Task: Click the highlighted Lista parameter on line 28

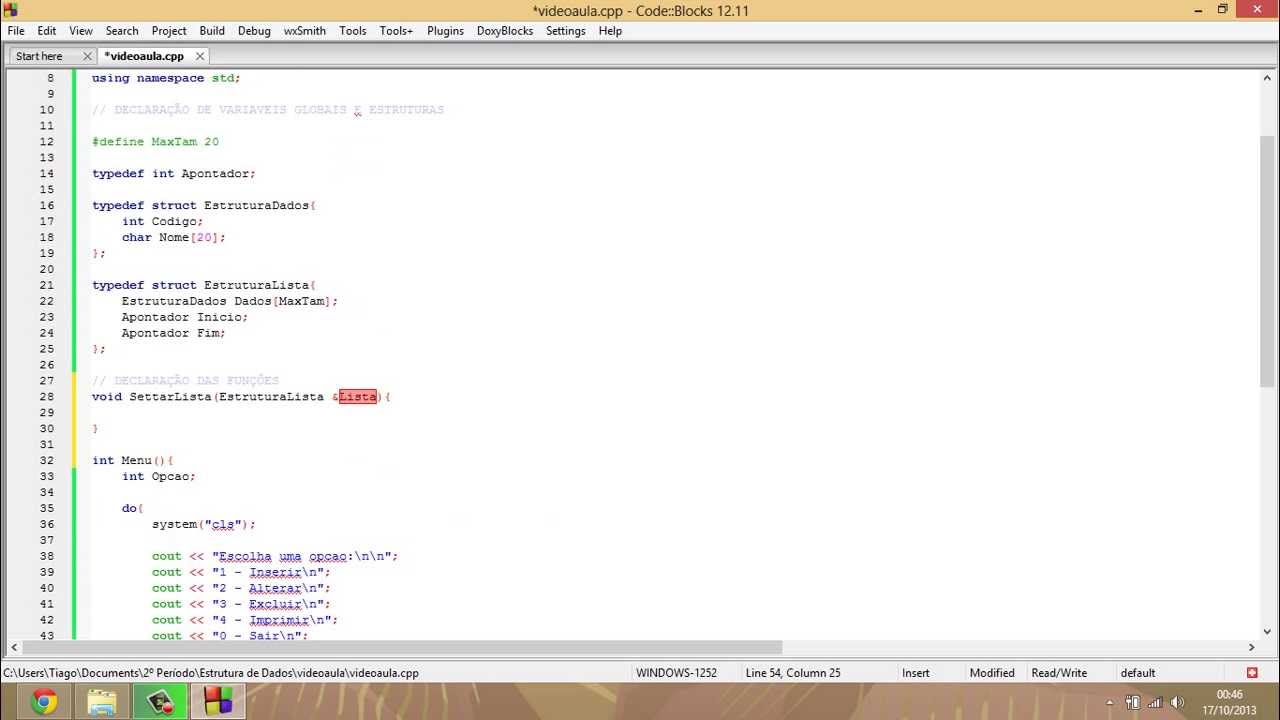Action: pos(357,397)
